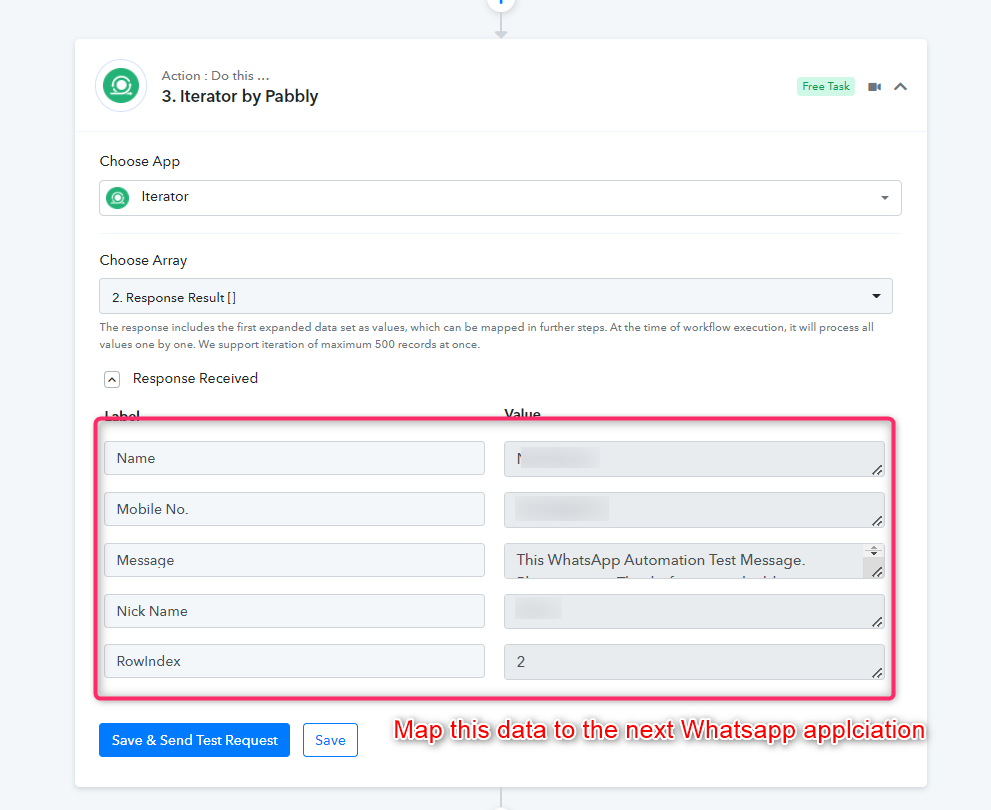This screenshot has height=810, width=991.
Task: Click the Mobile No. value field
Action: pos(694,510)
